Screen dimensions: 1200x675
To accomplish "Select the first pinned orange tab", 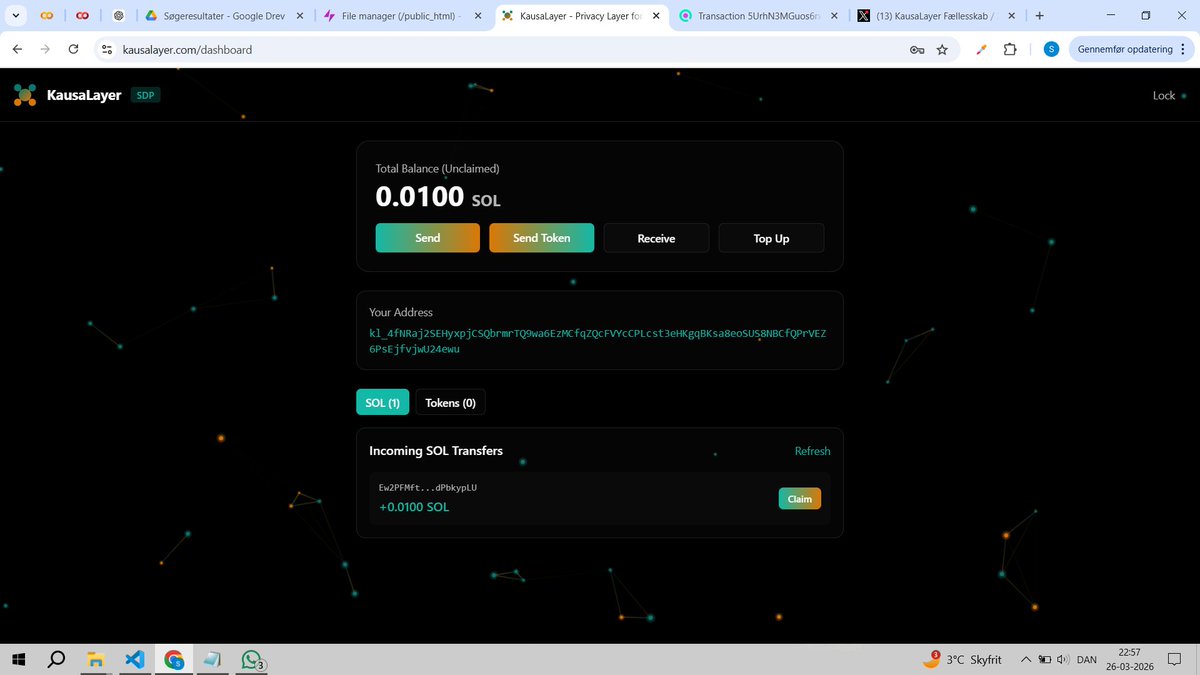I will [x=45, y=16].
